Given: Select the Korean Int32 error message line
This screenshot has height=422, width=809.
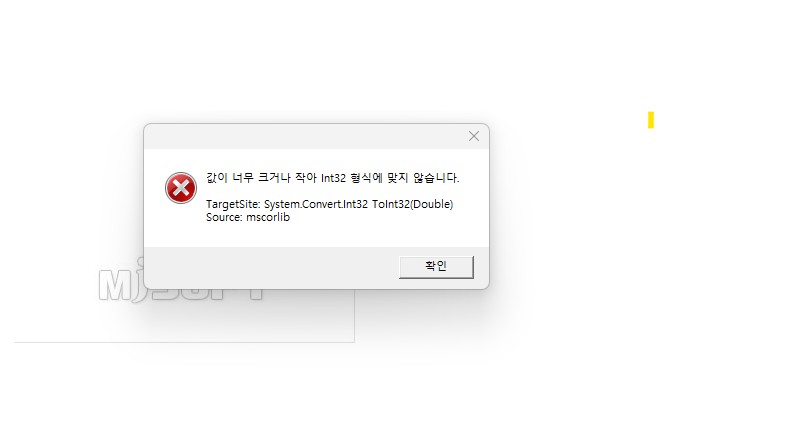Looking at the screenshot, I should (x=332, y=178).
